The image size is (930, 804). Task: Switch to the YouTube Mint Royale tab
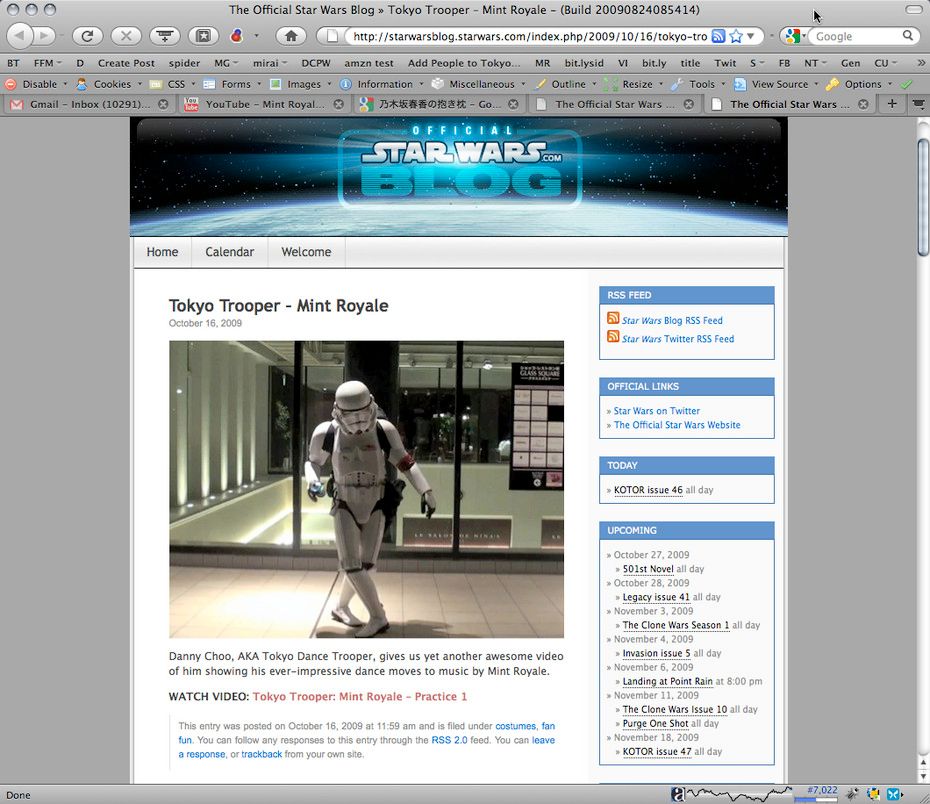pyautogui.click(x=264, y=104)
